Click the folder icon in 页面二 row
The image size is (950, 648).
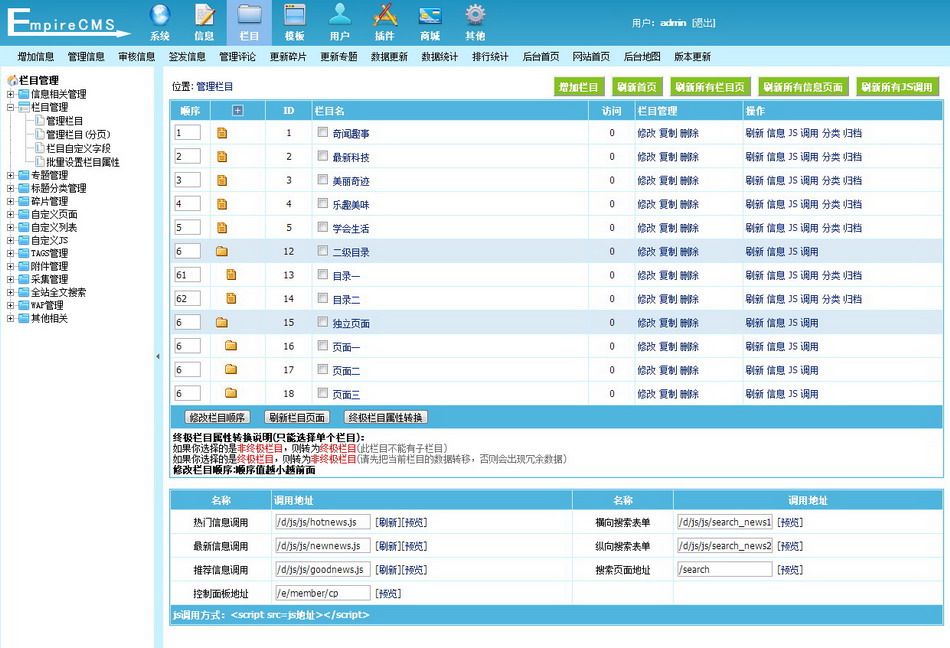click(231, 369)
